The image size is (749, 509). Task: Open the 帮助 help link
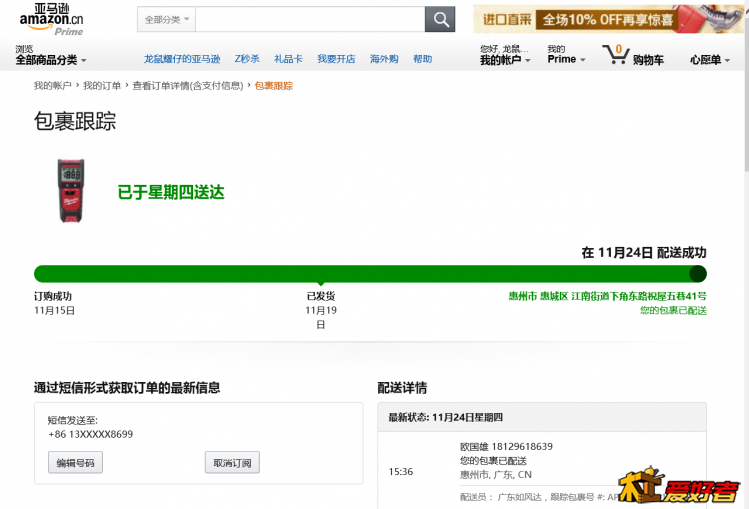(x=422, y=59)
